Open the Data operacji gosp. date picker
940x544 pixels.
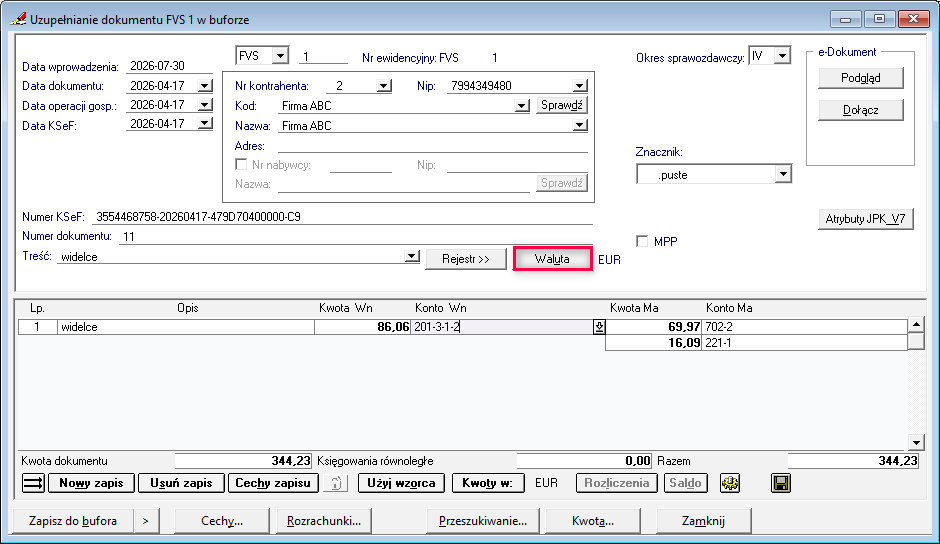click(x=204, y=105)
